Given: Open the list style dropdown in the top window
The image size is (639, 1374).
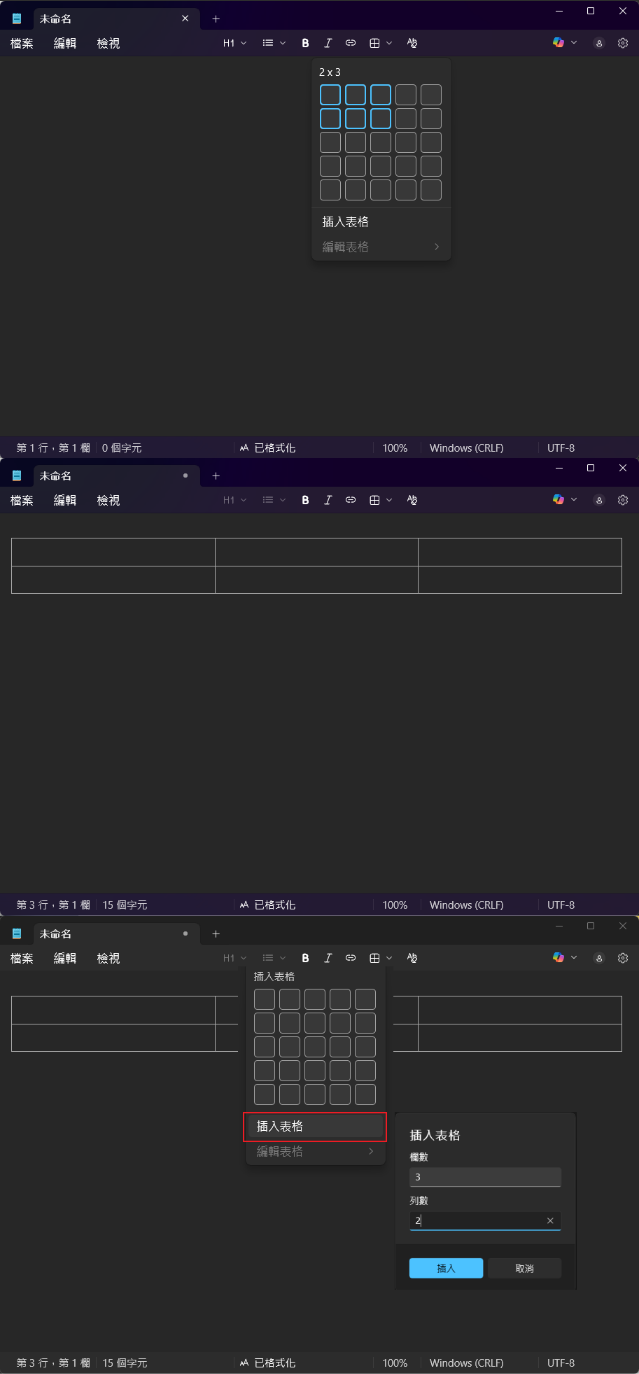Looking at the screenshot, I should point(273,43).
